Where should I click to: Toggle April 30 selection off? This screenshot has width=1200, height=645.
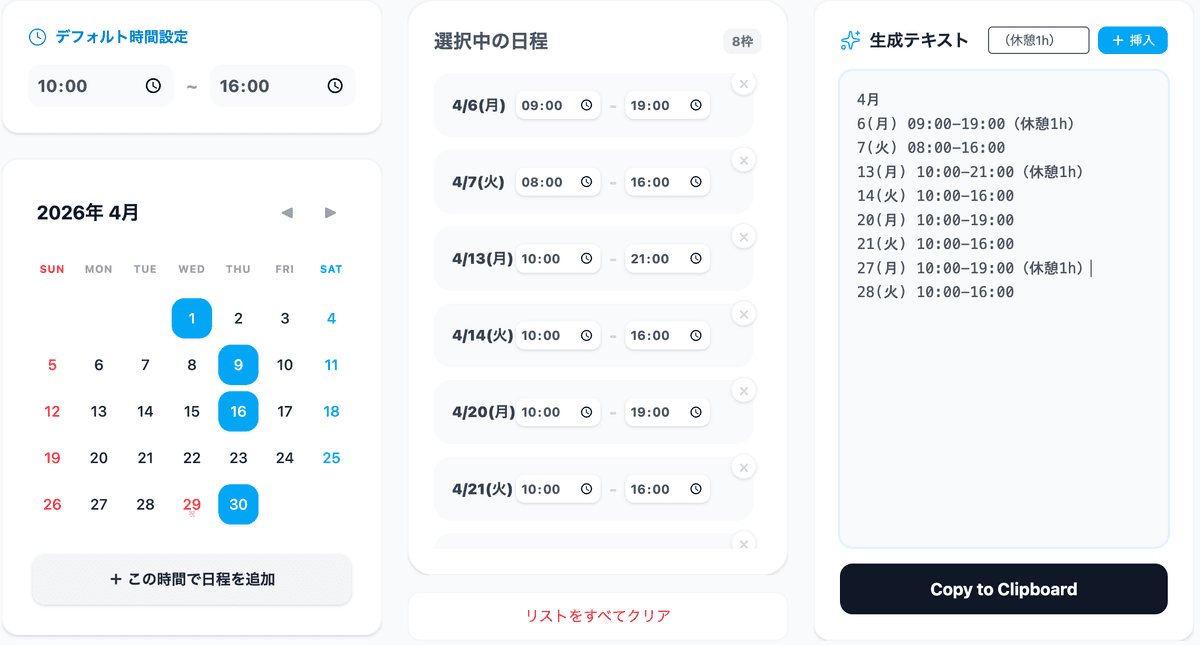[238, 505]
